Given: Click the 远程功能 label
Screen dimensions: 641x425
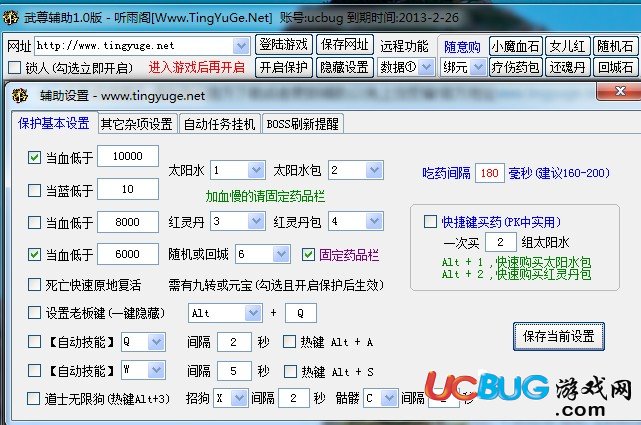Looking at the screenshot, I should click(404, 46).
